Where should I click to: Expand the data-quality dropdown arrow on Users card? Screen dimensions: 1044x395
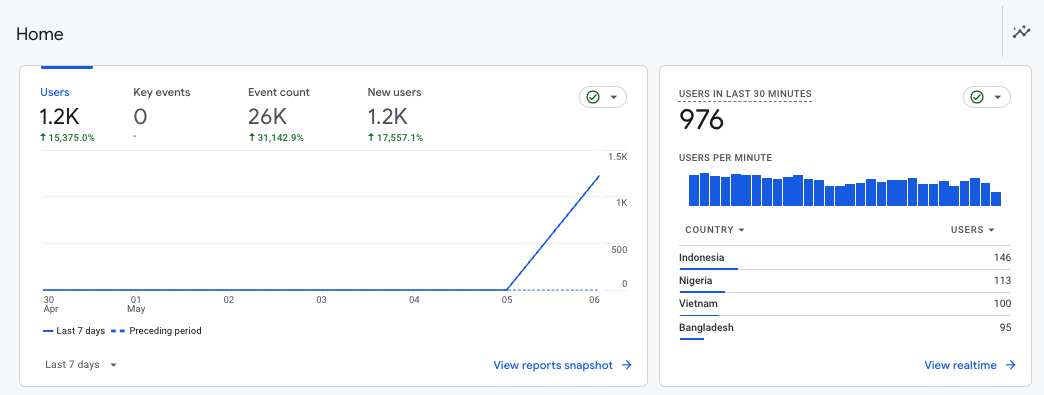click(614, 97)
